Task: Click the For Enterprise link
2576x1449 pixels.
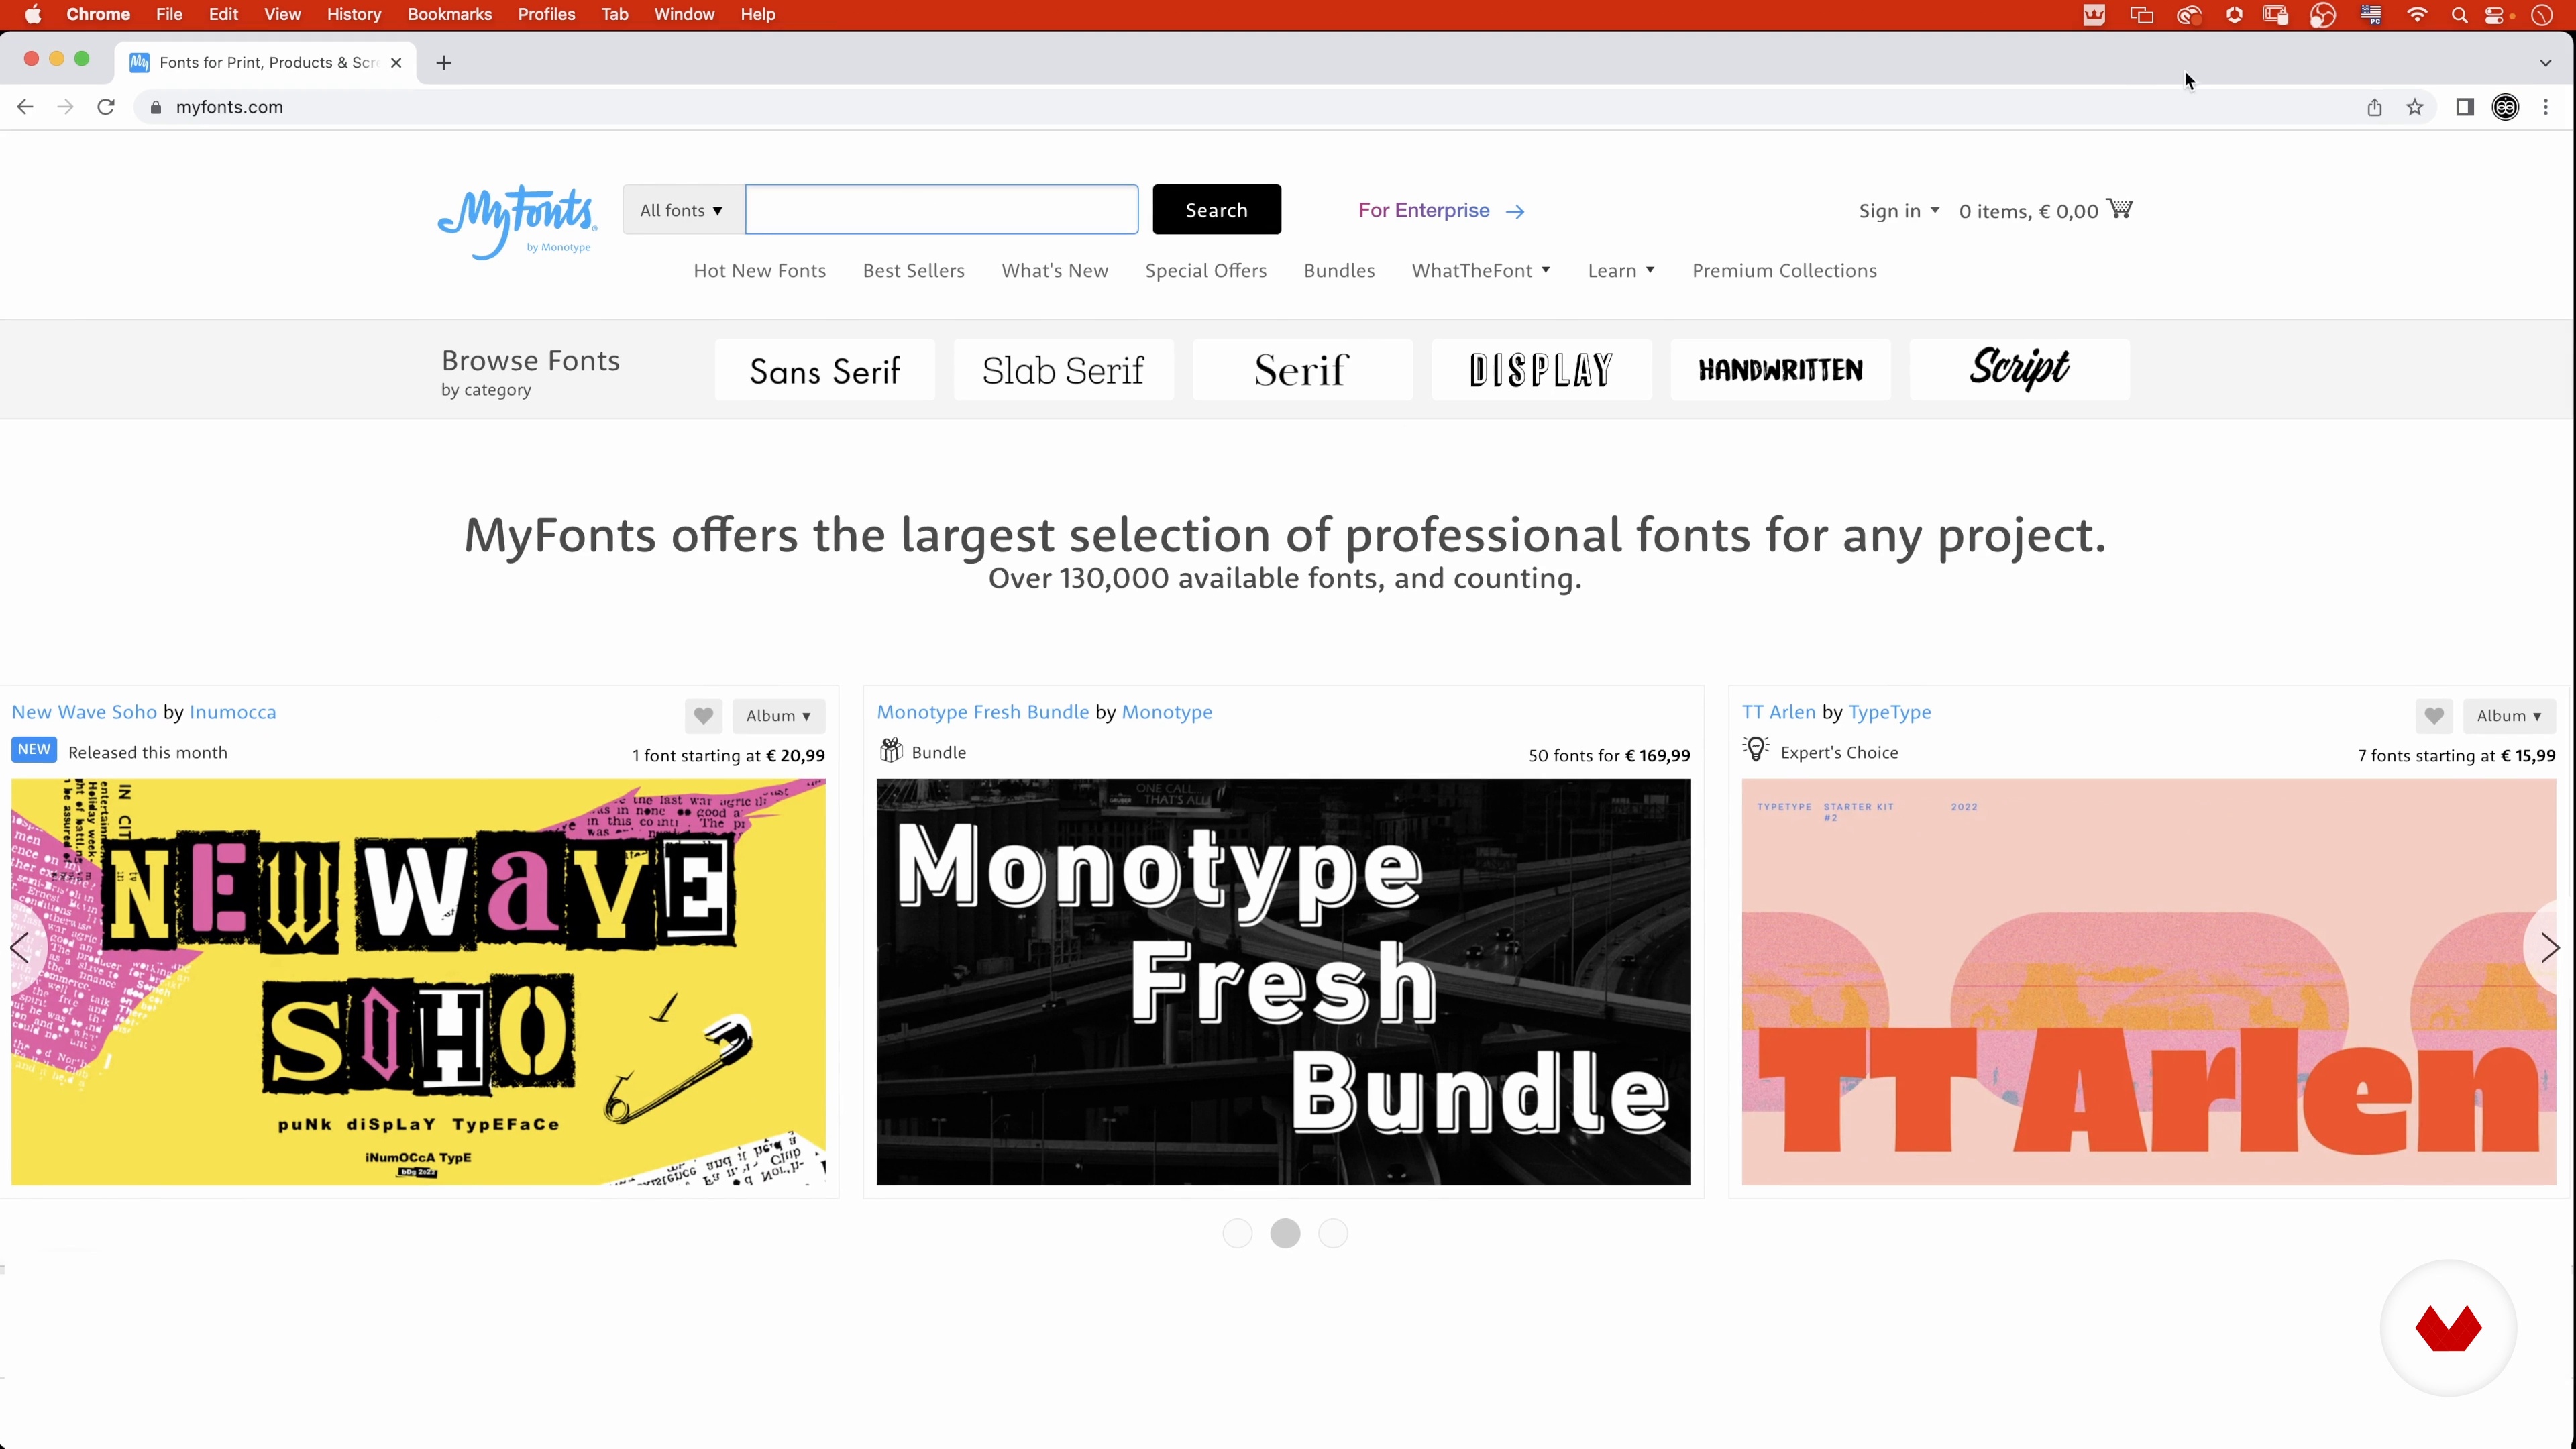Action: [x=1424, y=210]
